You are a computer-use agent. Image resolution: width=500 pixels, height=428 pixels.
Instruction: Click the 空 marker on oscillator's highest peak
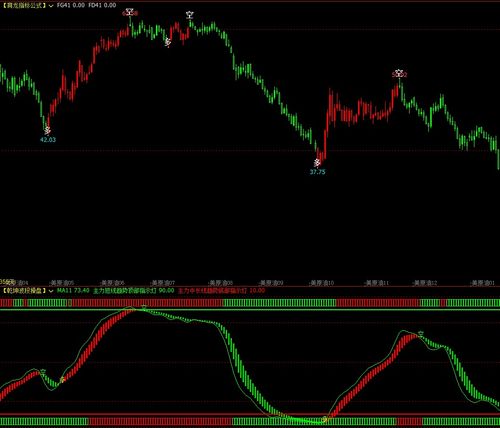pyautogui.click(x=144, y=307)
